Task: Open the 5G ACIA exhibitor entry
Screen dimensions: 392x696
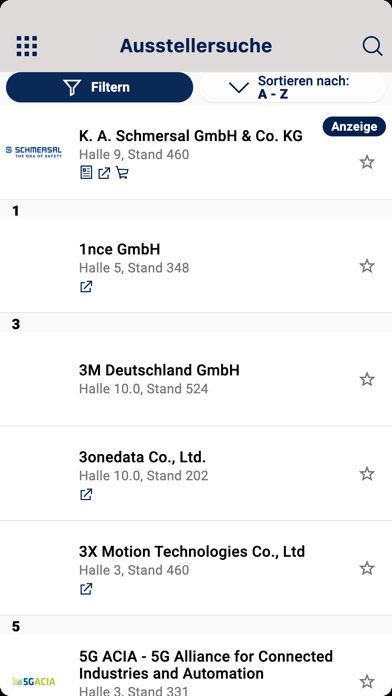Action: click(196, 665)
